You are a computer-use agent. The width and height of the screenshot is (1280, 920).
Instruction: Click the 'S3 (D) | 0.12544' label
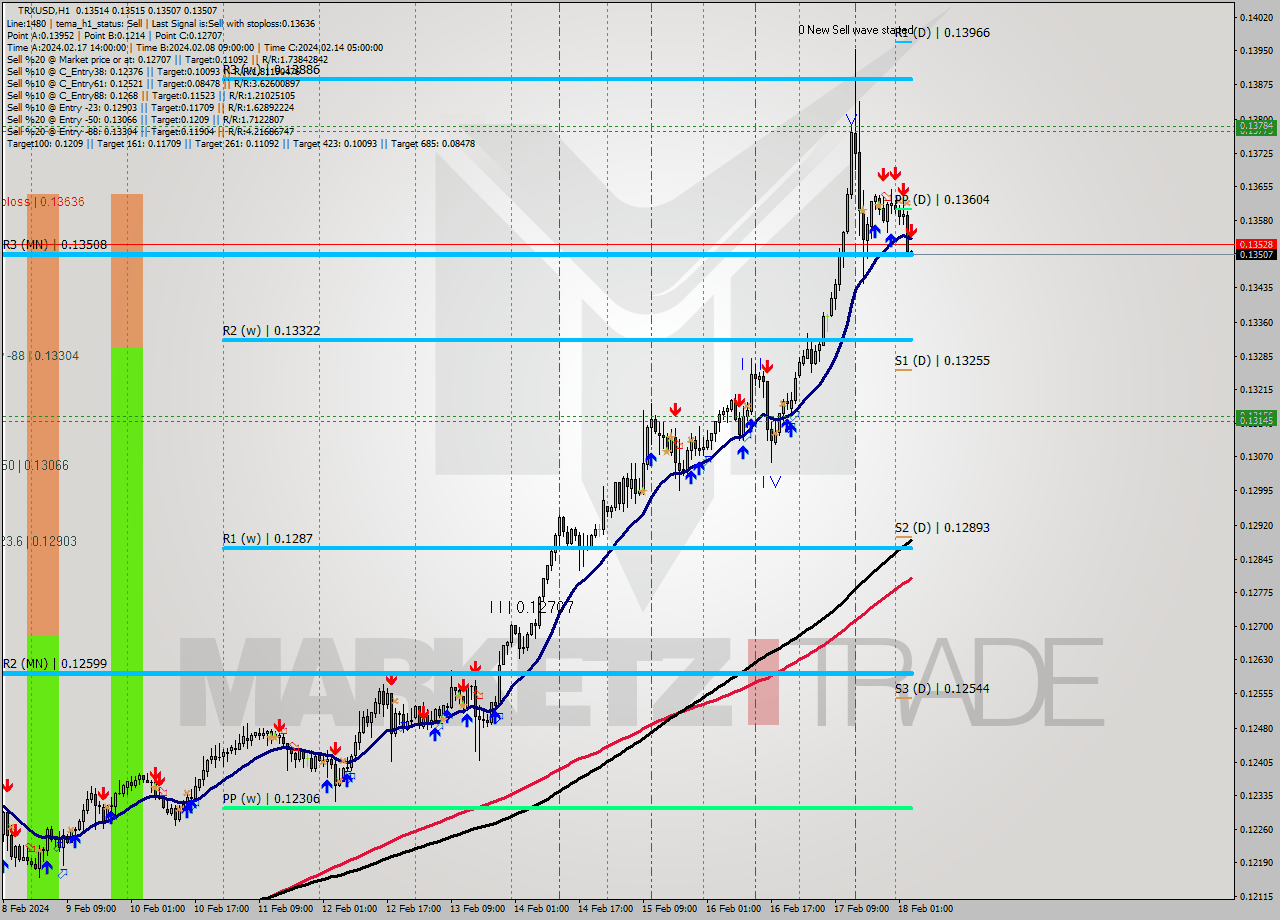[942, 688]
